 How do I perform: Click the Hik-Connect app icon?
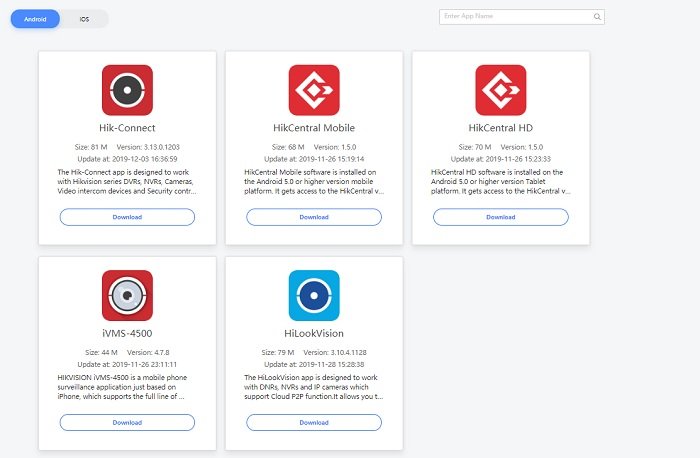tap(127, 90)
